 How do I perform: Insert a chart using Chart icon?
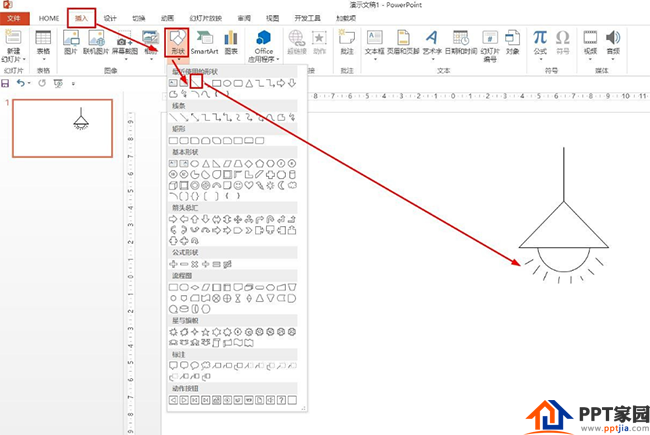click(x=231, y=42)
